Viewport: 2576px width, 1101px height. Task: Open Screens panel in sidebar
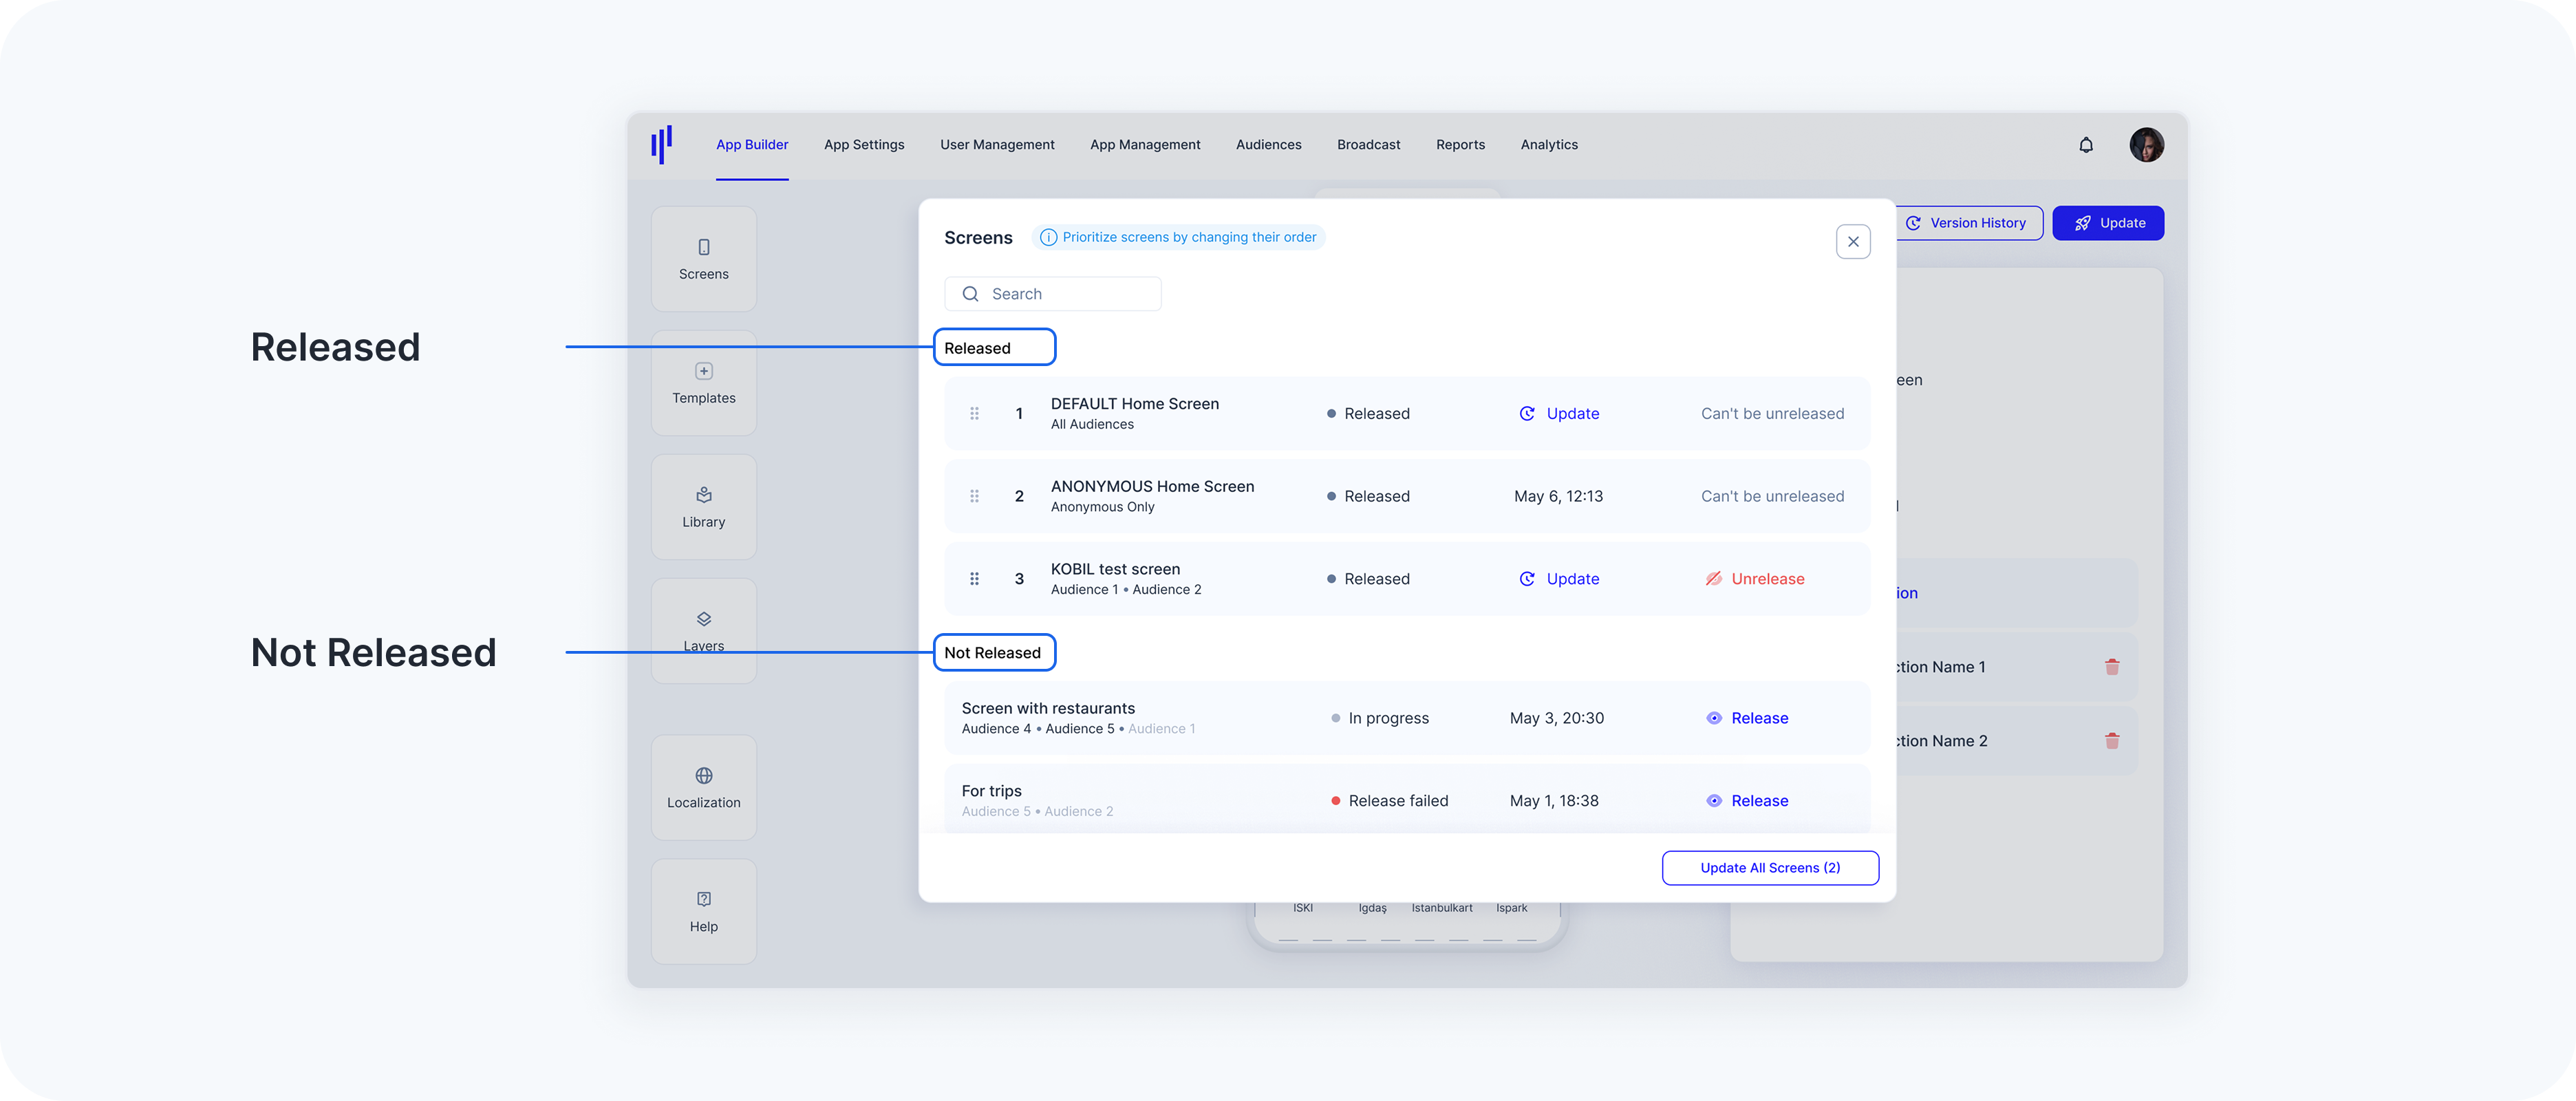point(703,259)
